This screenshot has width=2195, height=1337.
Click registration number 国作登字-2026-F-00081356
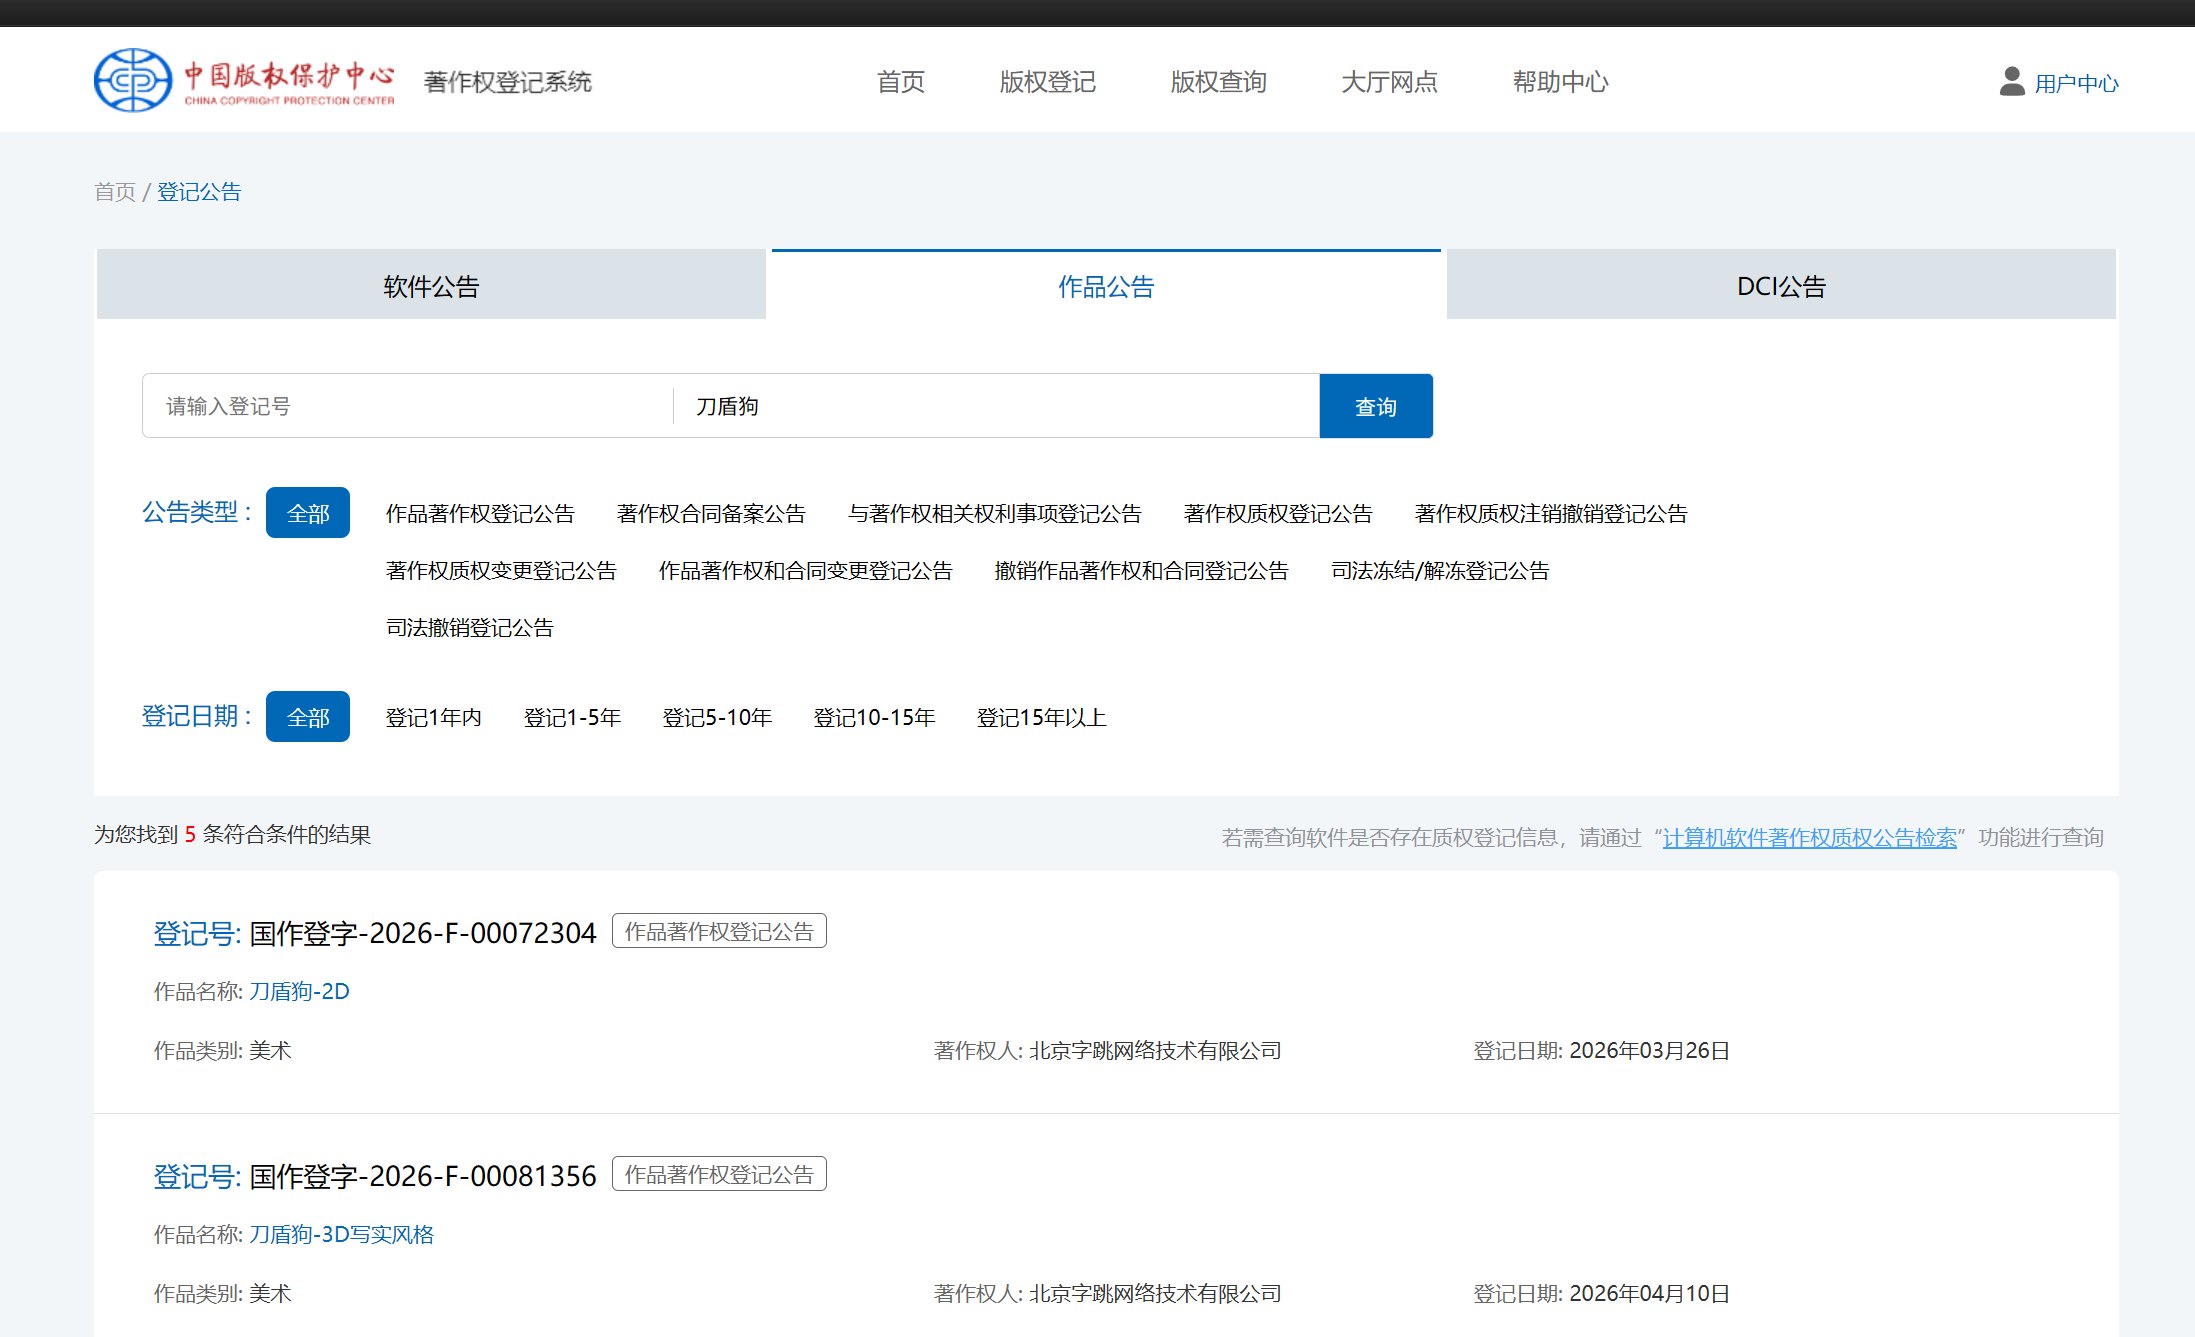tap(423, 1175)
